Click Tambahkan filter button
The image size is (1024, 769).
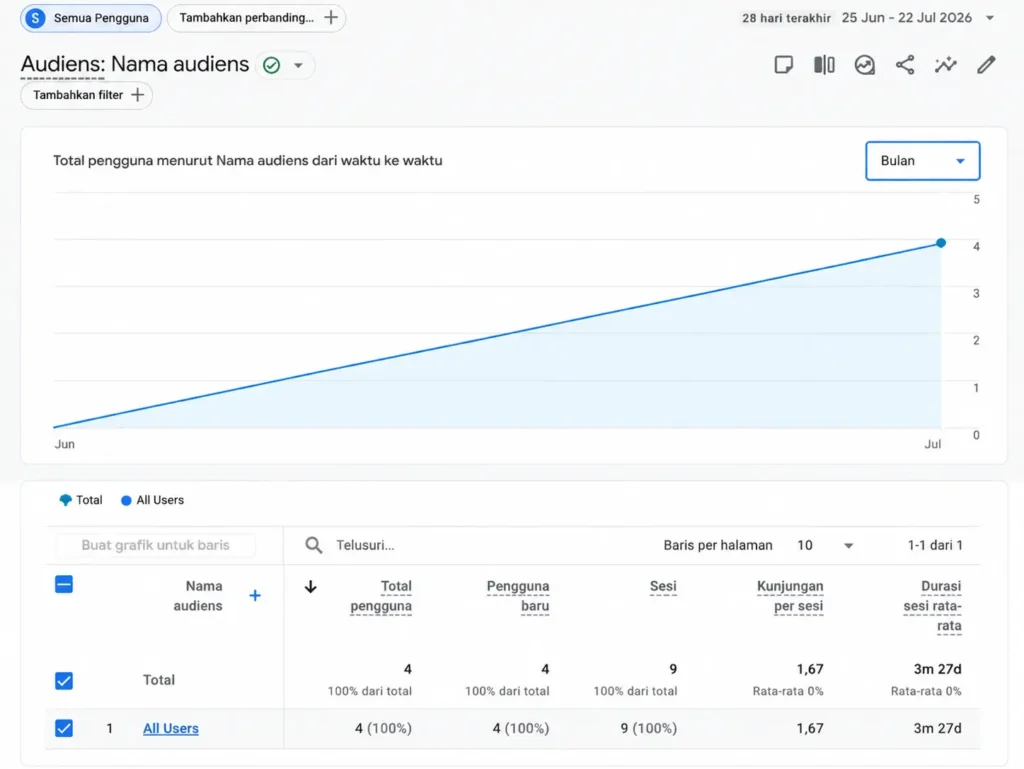(x=87, y=95)
